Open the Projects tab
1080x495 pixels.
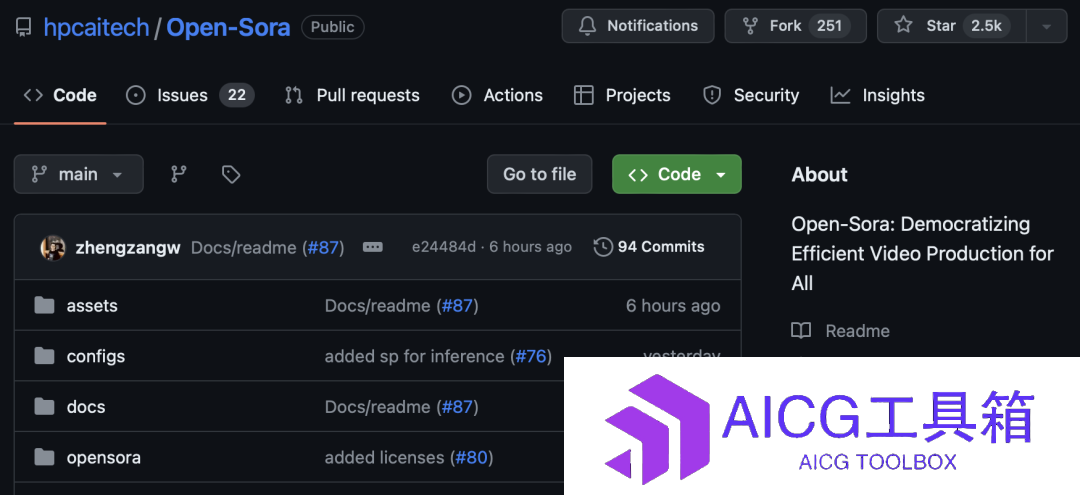[622, 95]
